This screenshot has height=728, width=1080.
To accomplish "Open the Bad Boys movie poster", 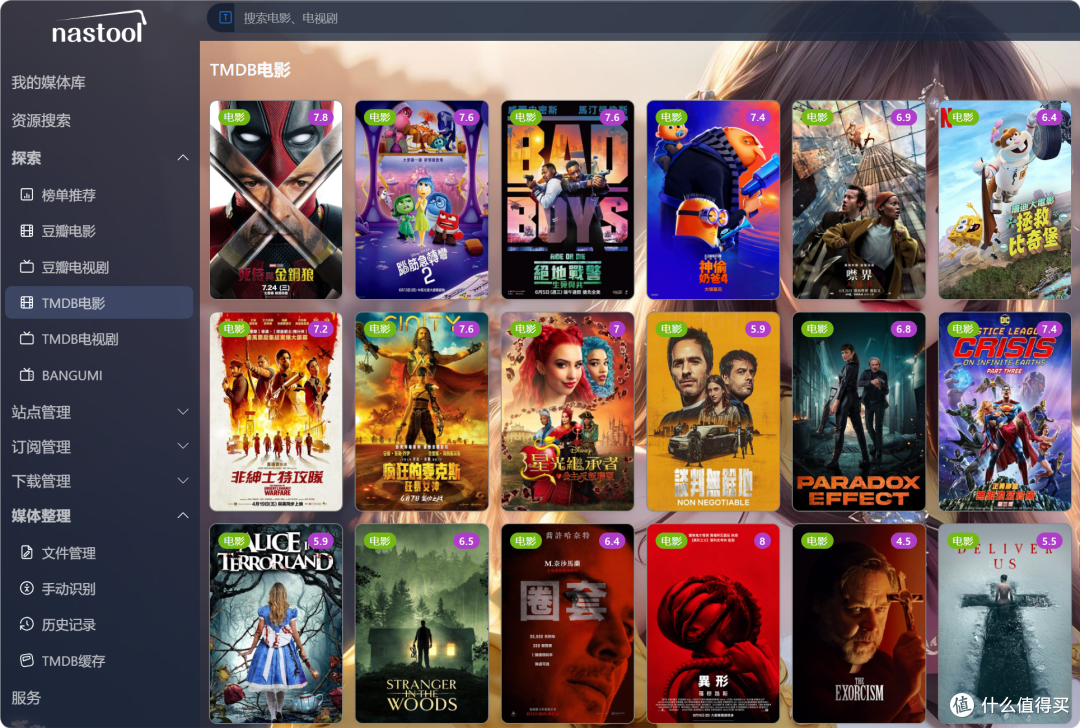I will [x=567, y=199].
